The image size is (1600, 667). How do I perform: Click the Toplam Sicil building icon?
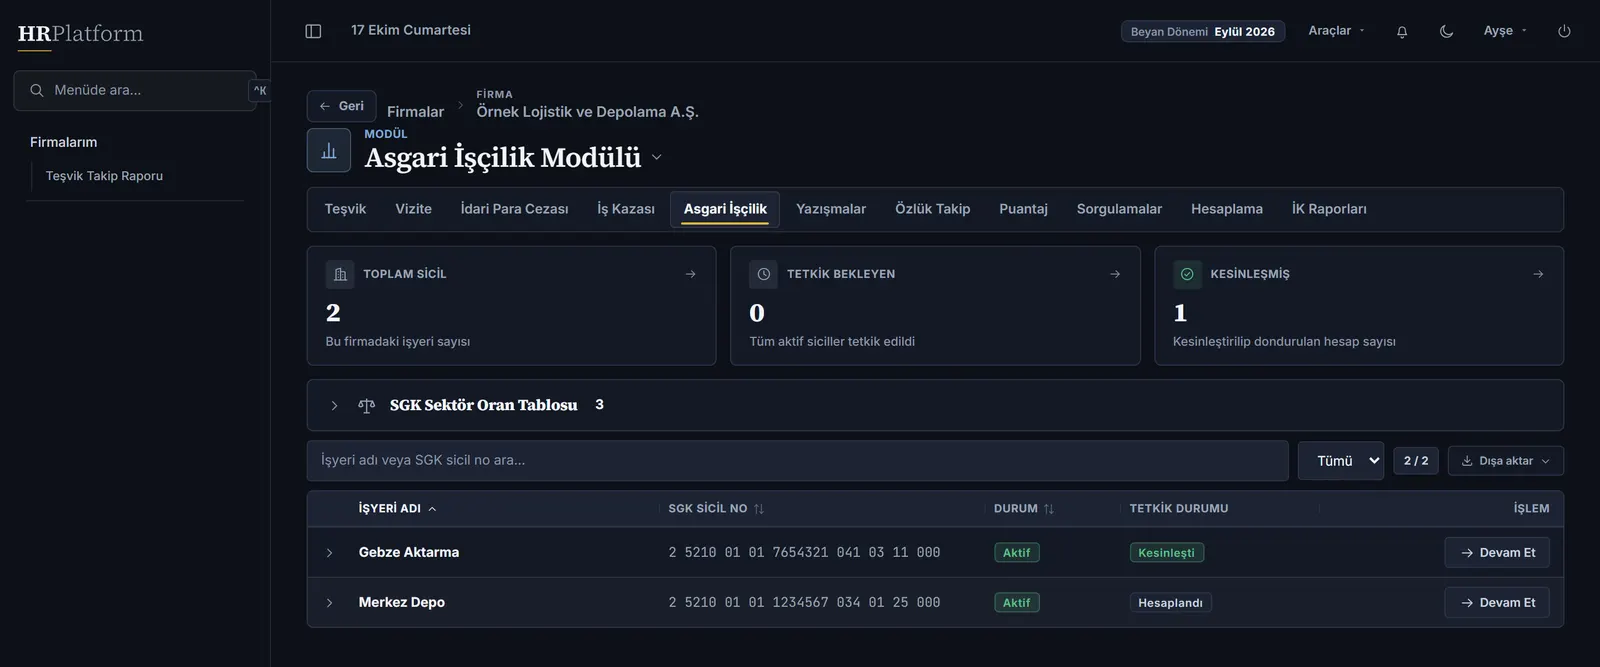click(x=340, y=274)
